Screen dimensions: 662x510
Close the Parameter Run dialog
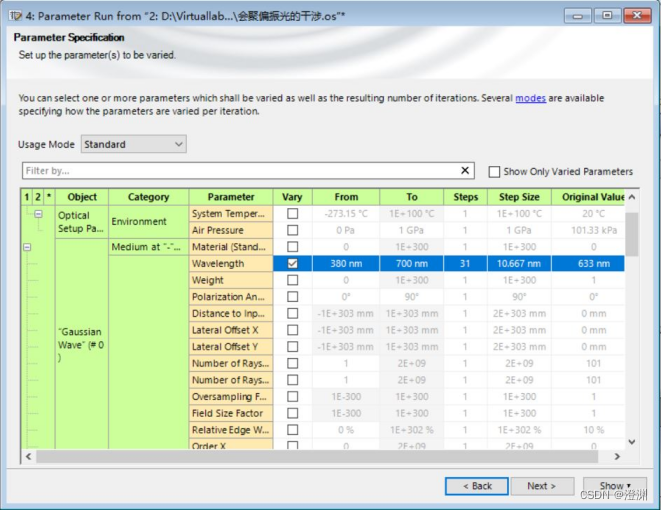point(638,15)
